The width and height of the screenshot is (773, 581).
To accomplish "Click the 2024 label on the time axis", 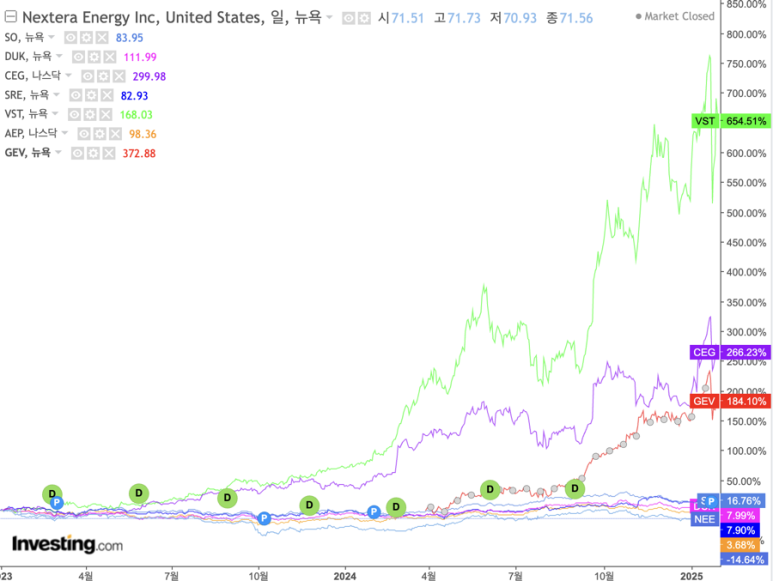I will 345,576.
